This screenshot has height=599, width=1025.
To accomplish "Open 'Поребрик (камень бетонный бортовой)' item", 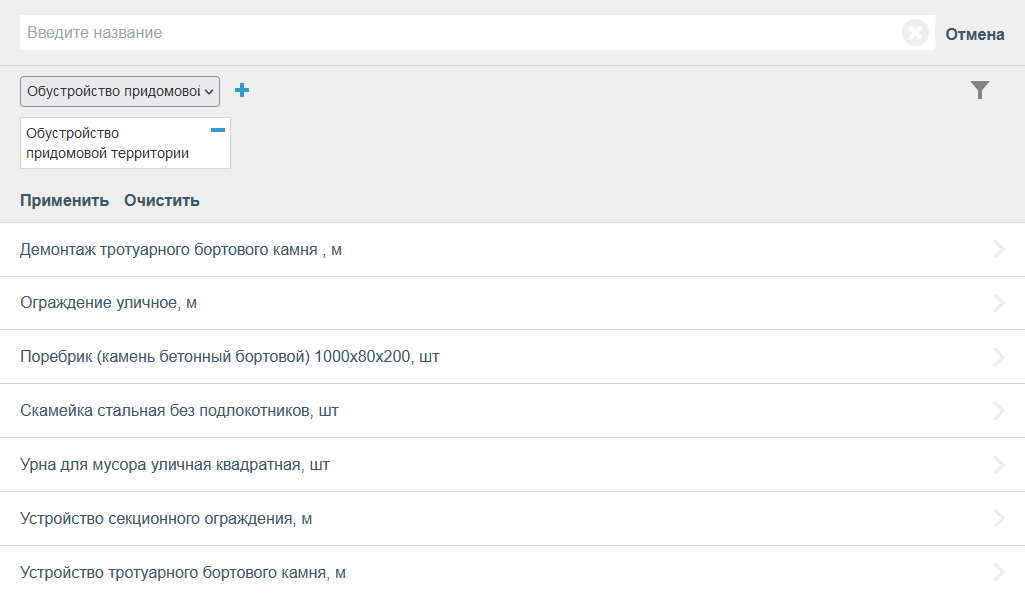I will click(x=229, y=357).
